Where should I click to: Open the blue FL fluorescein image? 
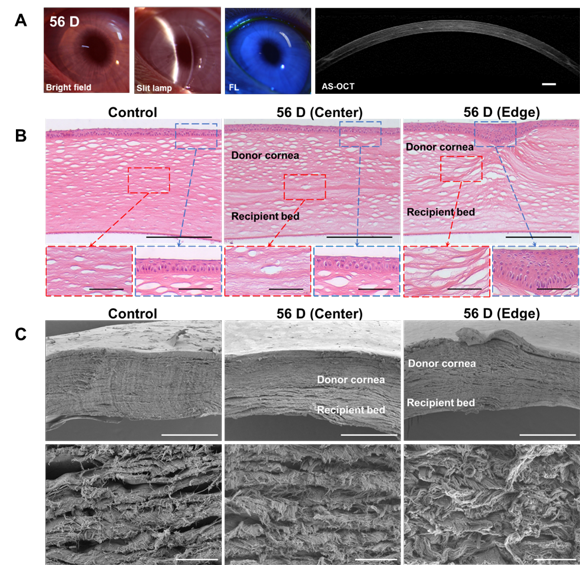[x=268, y=50]
